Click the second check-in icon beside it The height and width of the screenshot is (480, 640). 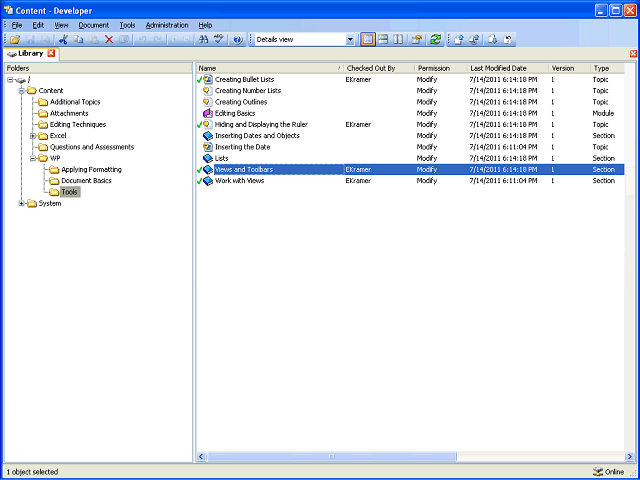pos(474,40)
